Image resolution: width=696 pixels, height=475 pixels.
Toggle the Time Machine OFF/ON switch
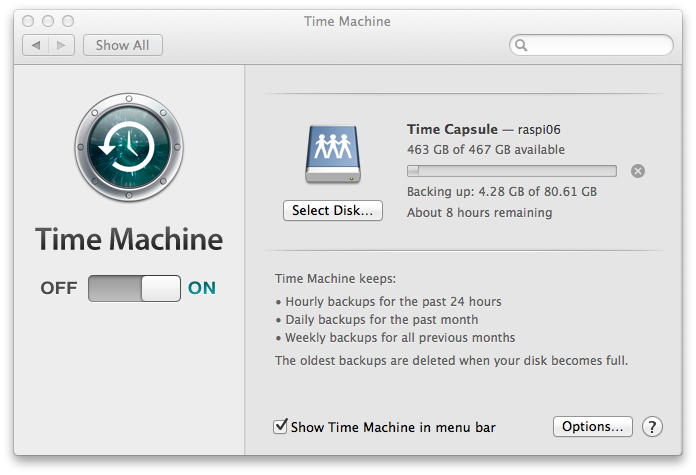coord(134,289)
